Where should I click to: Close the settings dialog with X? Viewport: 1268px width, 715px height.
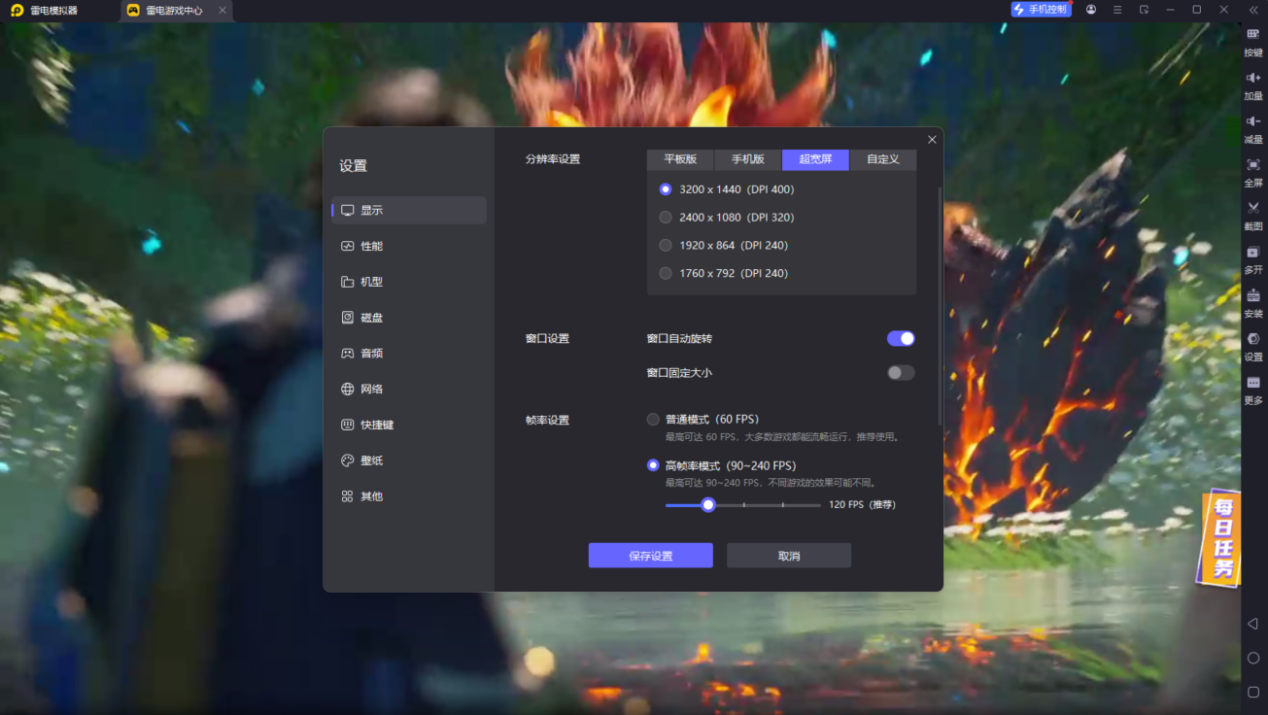(x=932, y=140)
